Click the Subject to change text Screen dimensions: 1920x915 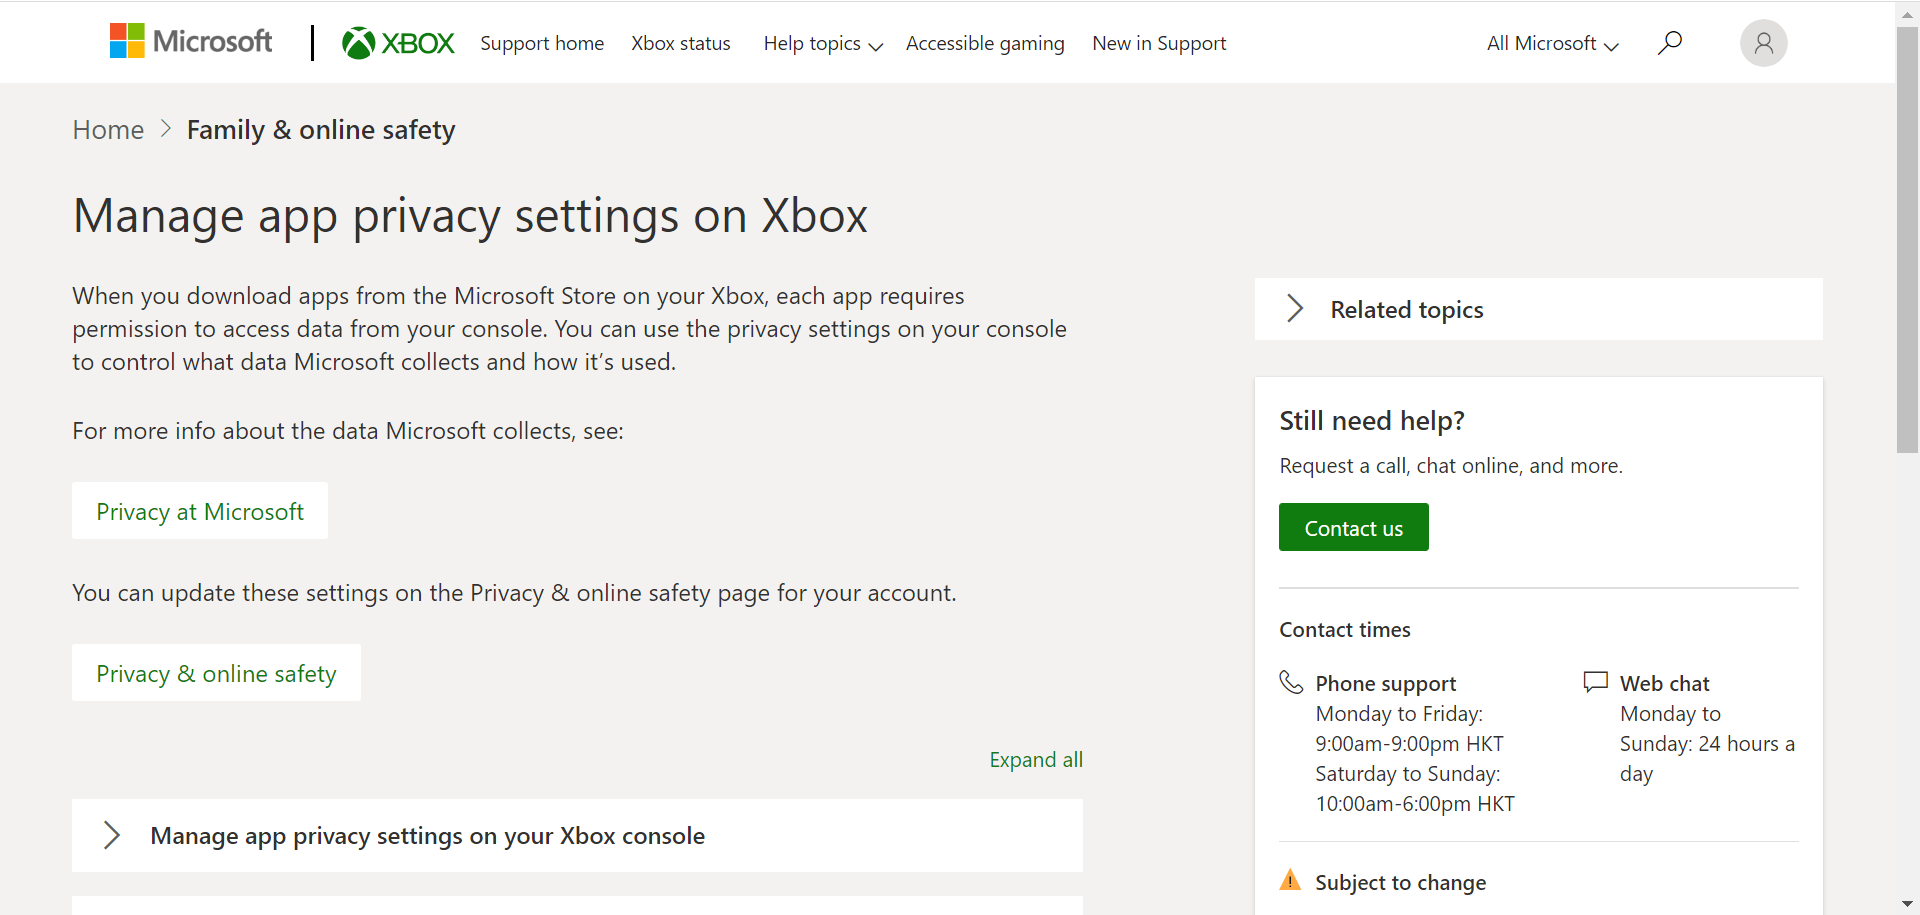click(1400, 882)
